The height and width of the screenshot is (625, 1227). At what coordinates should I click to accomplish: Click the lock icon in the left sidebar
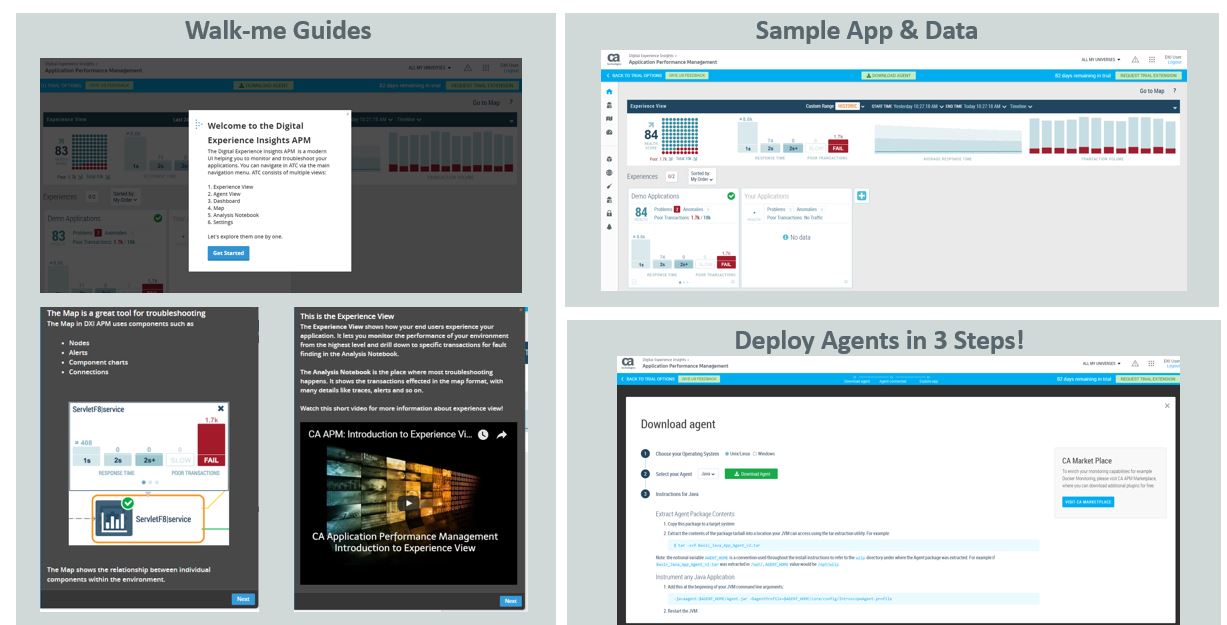[608, 211]
